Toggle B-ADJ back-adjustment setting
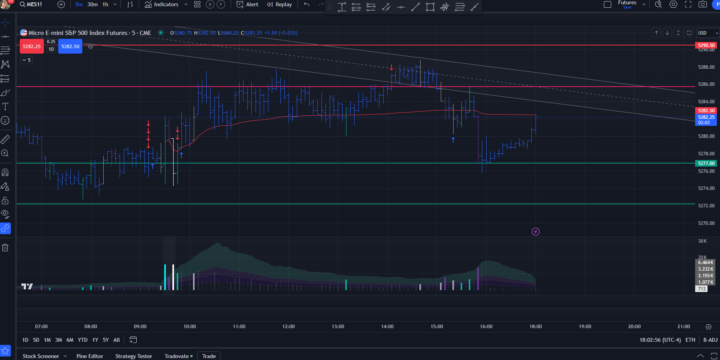The height and width of the screenshot is (360, 720). coord(709,340)
